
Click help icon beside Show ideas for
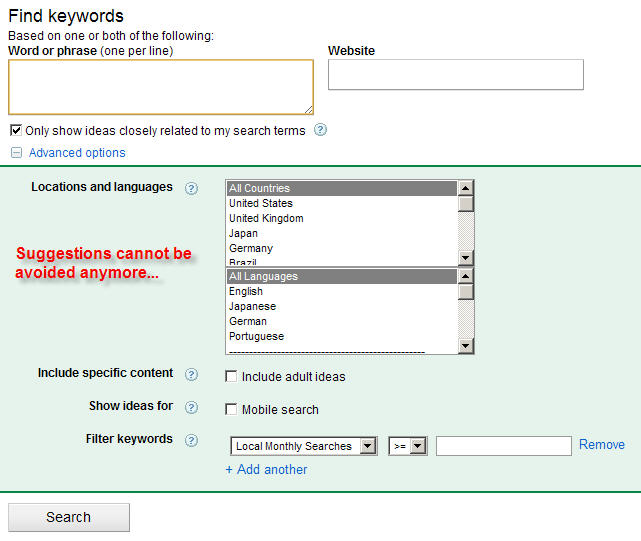(x=191, y=407)
